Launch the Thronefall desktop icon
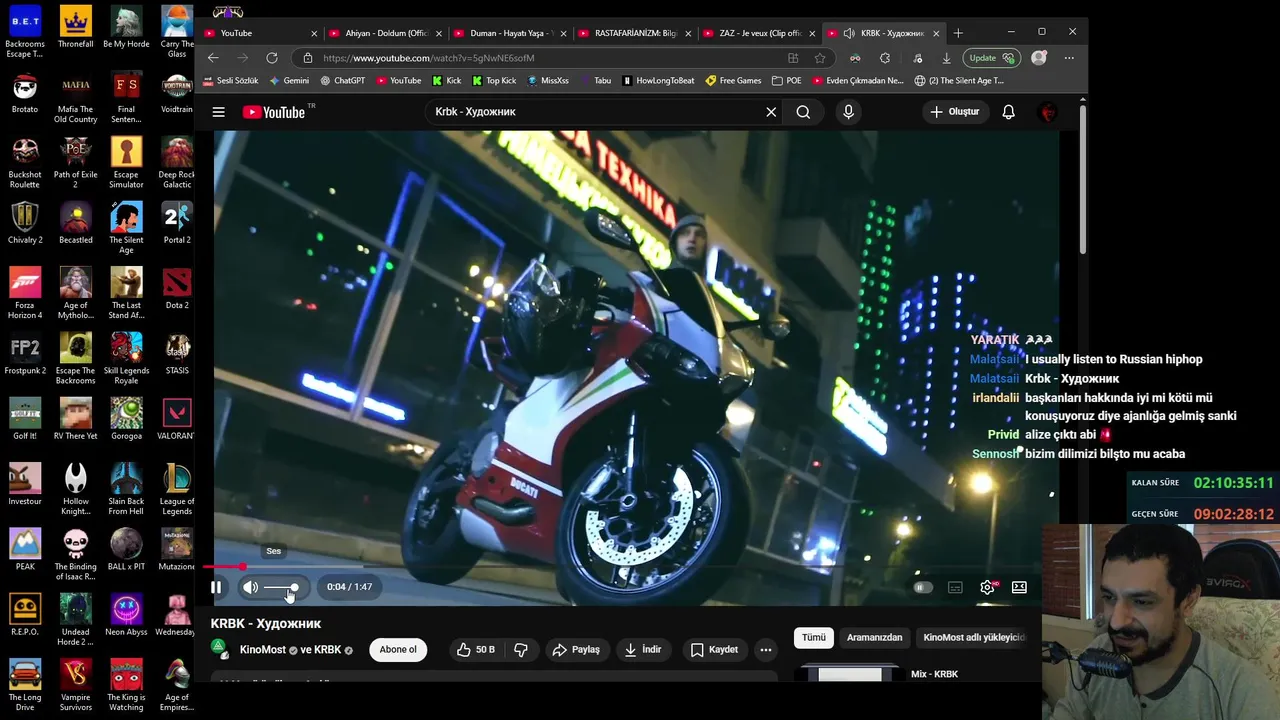1280x720 pixels. 75,28
